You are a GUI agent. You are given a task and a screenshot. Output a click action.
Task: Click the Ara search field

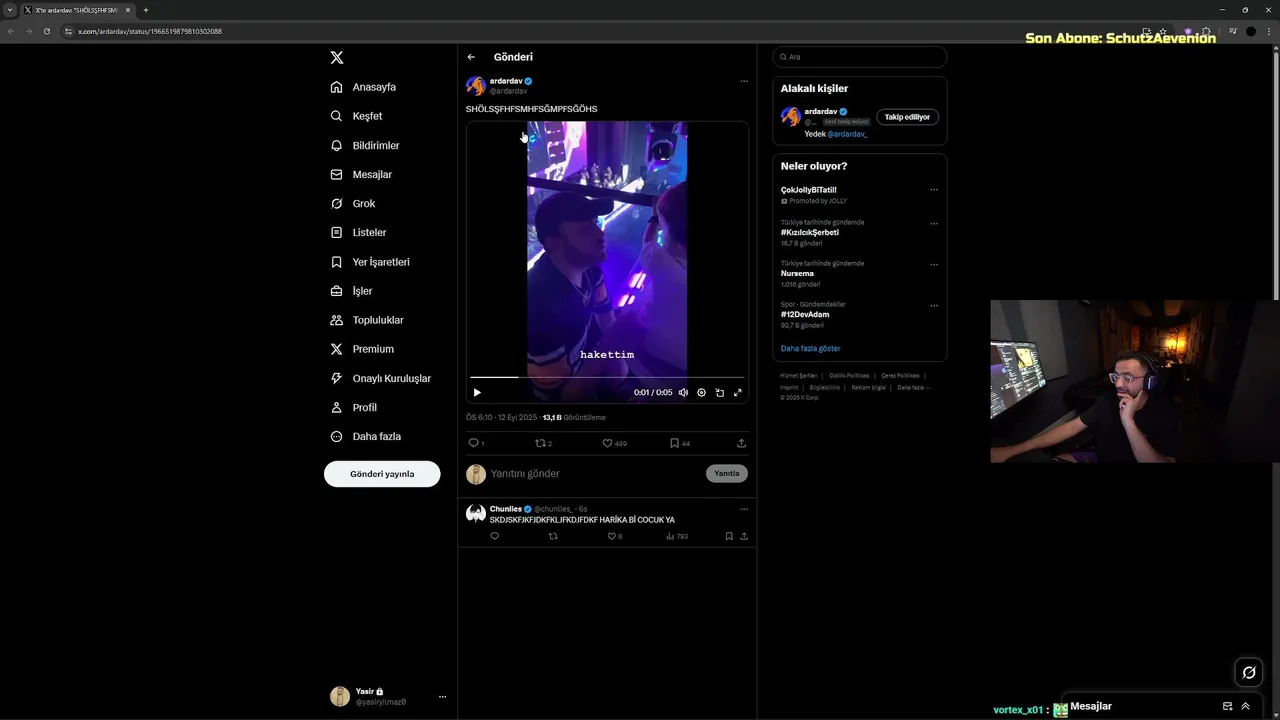(x=859, y=57)
